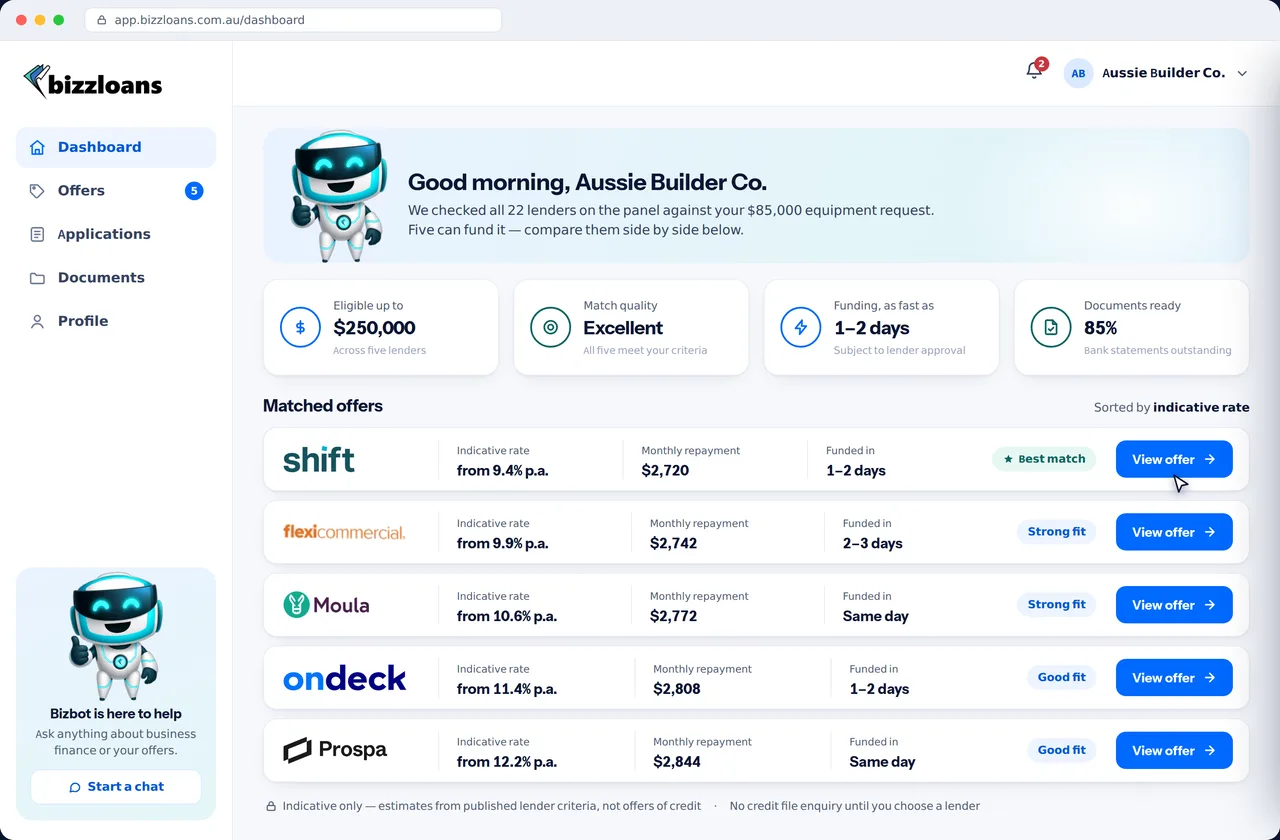Click the 'from 12.2% p.a.' rate
1280x840 pixels.
[507, 762]
